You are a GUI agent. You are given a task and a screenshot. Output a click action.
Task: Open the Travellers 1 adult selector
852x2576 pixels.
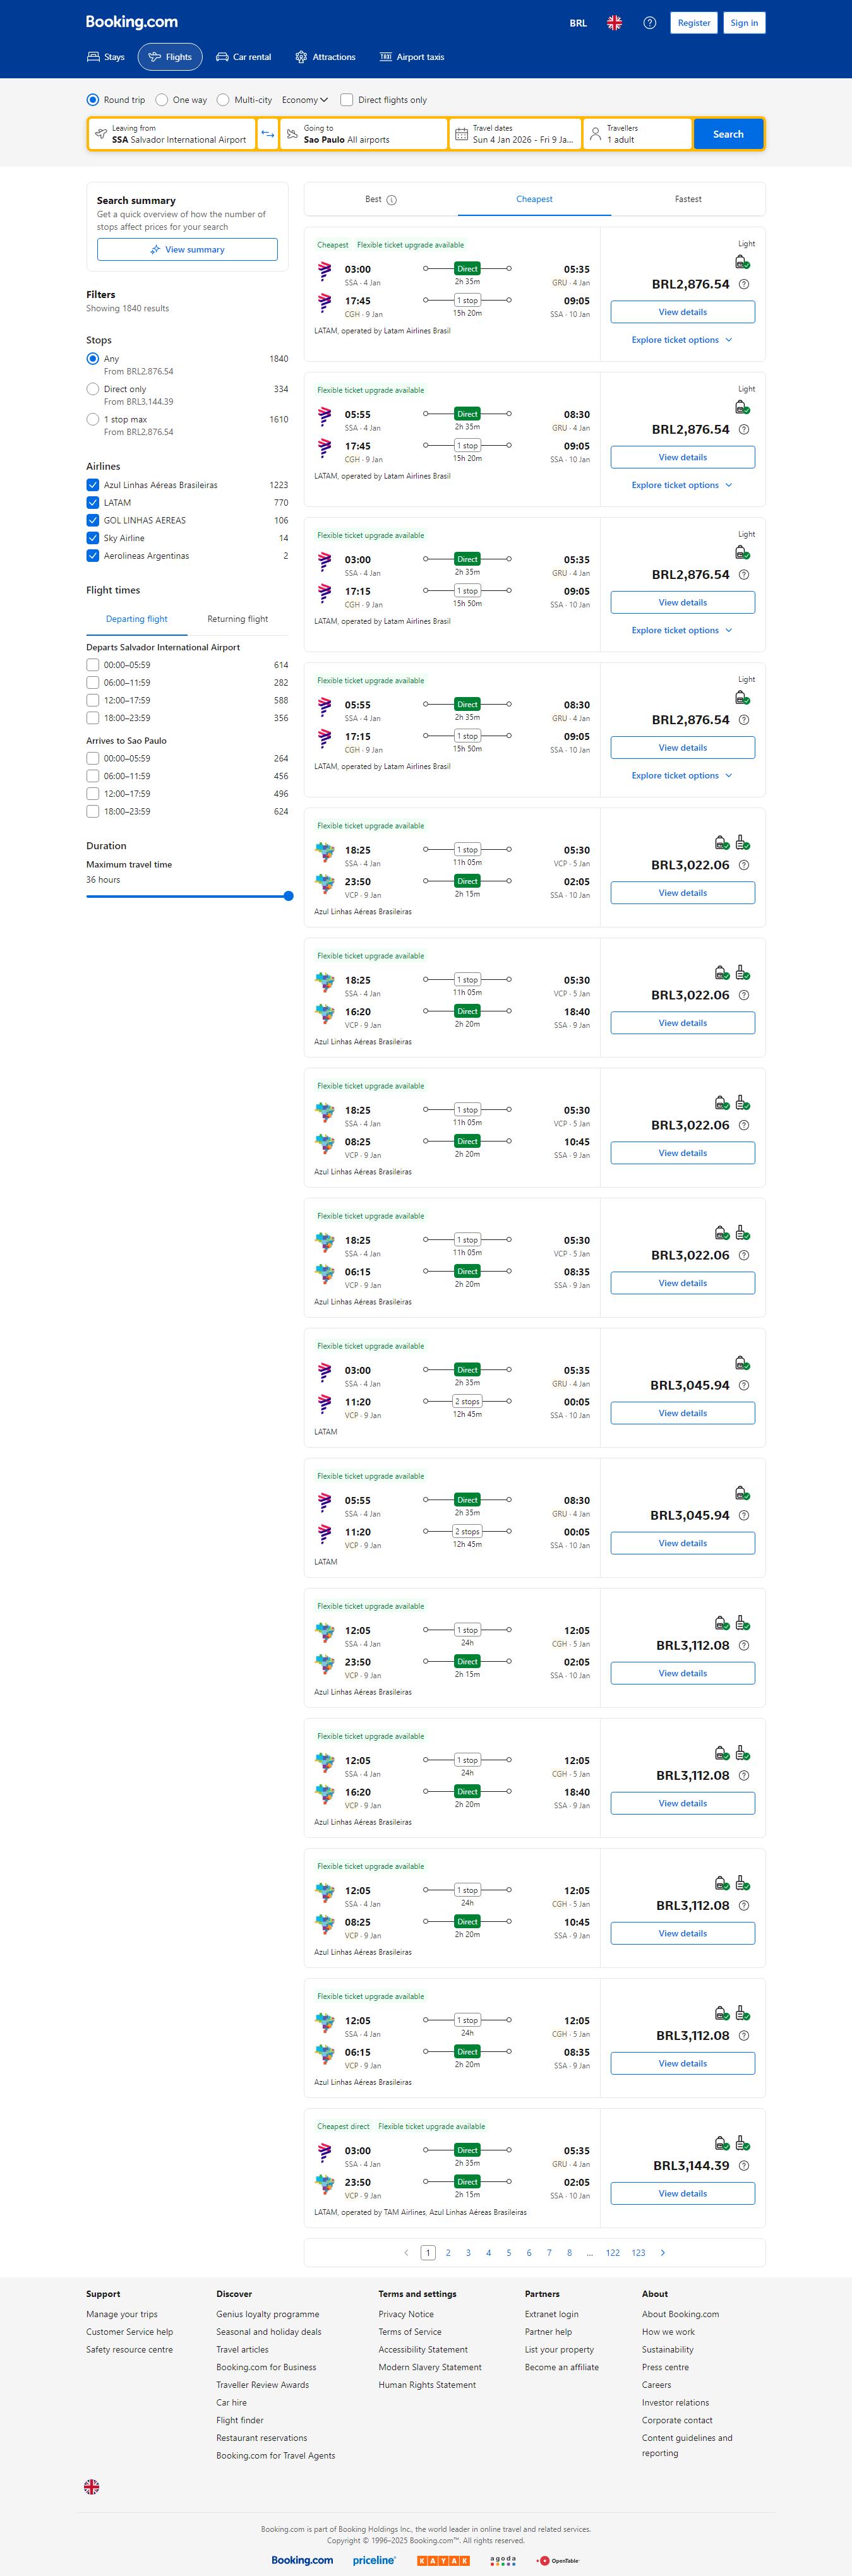(637, 134)
